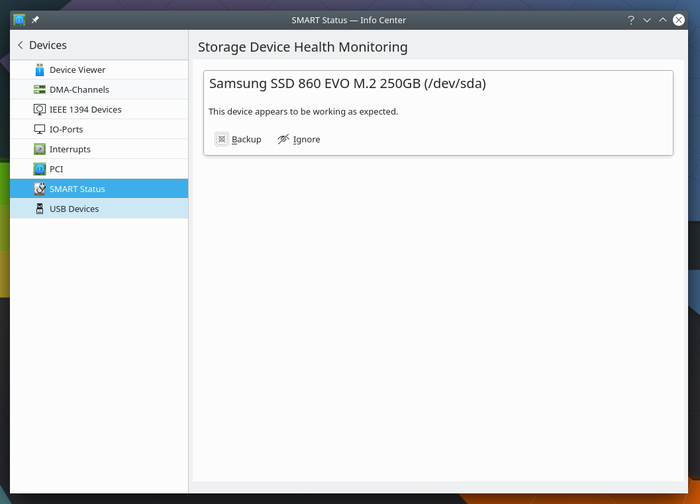This screenshot has width=700, height=504.
Task: Go back using the Devices chevron
Action: (x=20, y=45)
